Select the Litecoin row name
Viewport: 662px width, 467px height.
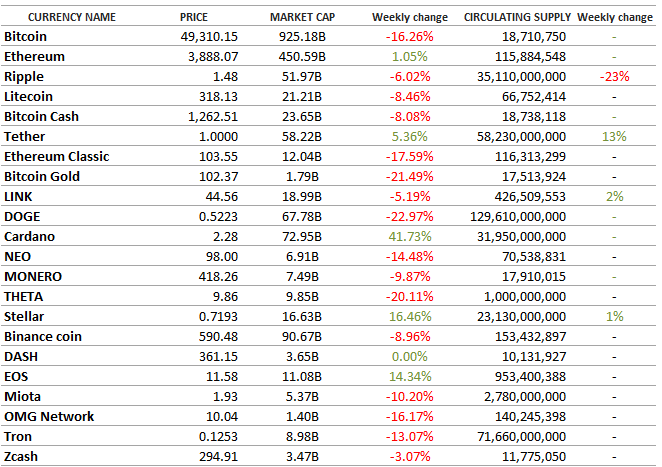tap(28, 97)
